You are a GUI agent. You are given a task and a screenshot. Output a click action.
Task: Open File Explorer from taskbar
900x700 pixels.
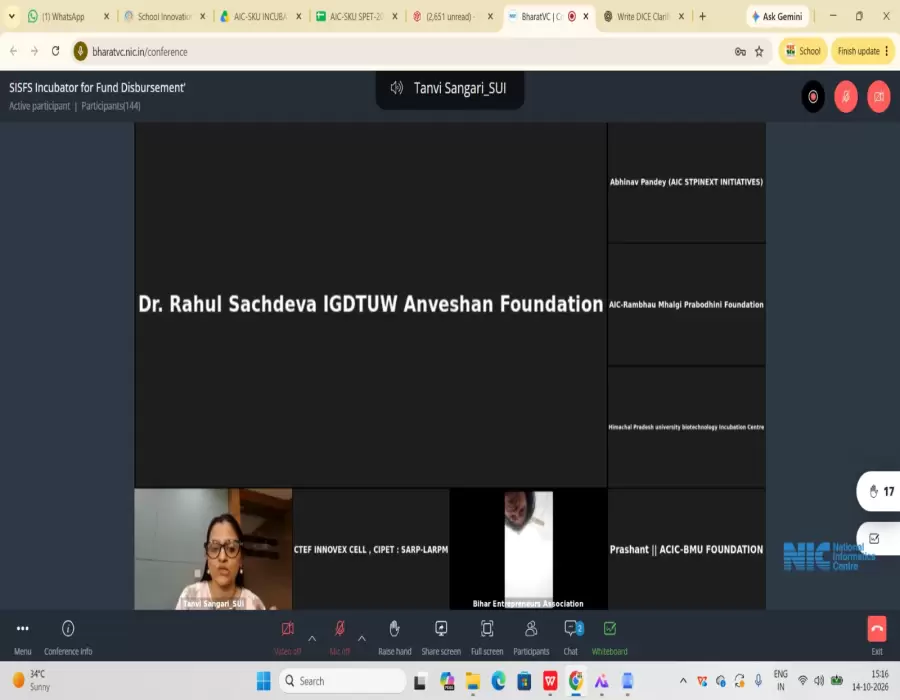472,681
